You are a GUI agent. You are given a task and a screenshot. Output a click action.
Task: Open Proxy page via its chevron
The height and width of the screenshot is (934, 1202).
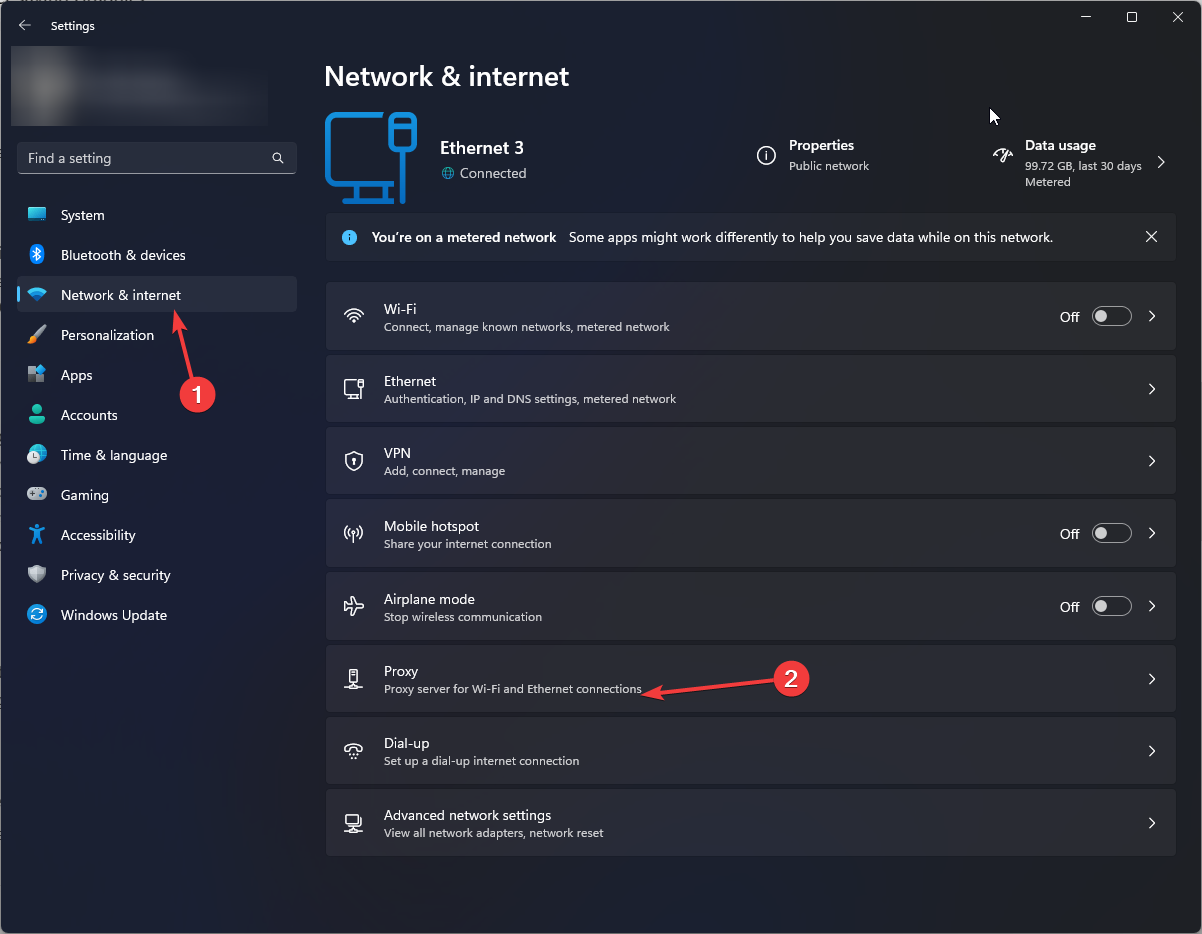click(x=1152, y=679)
